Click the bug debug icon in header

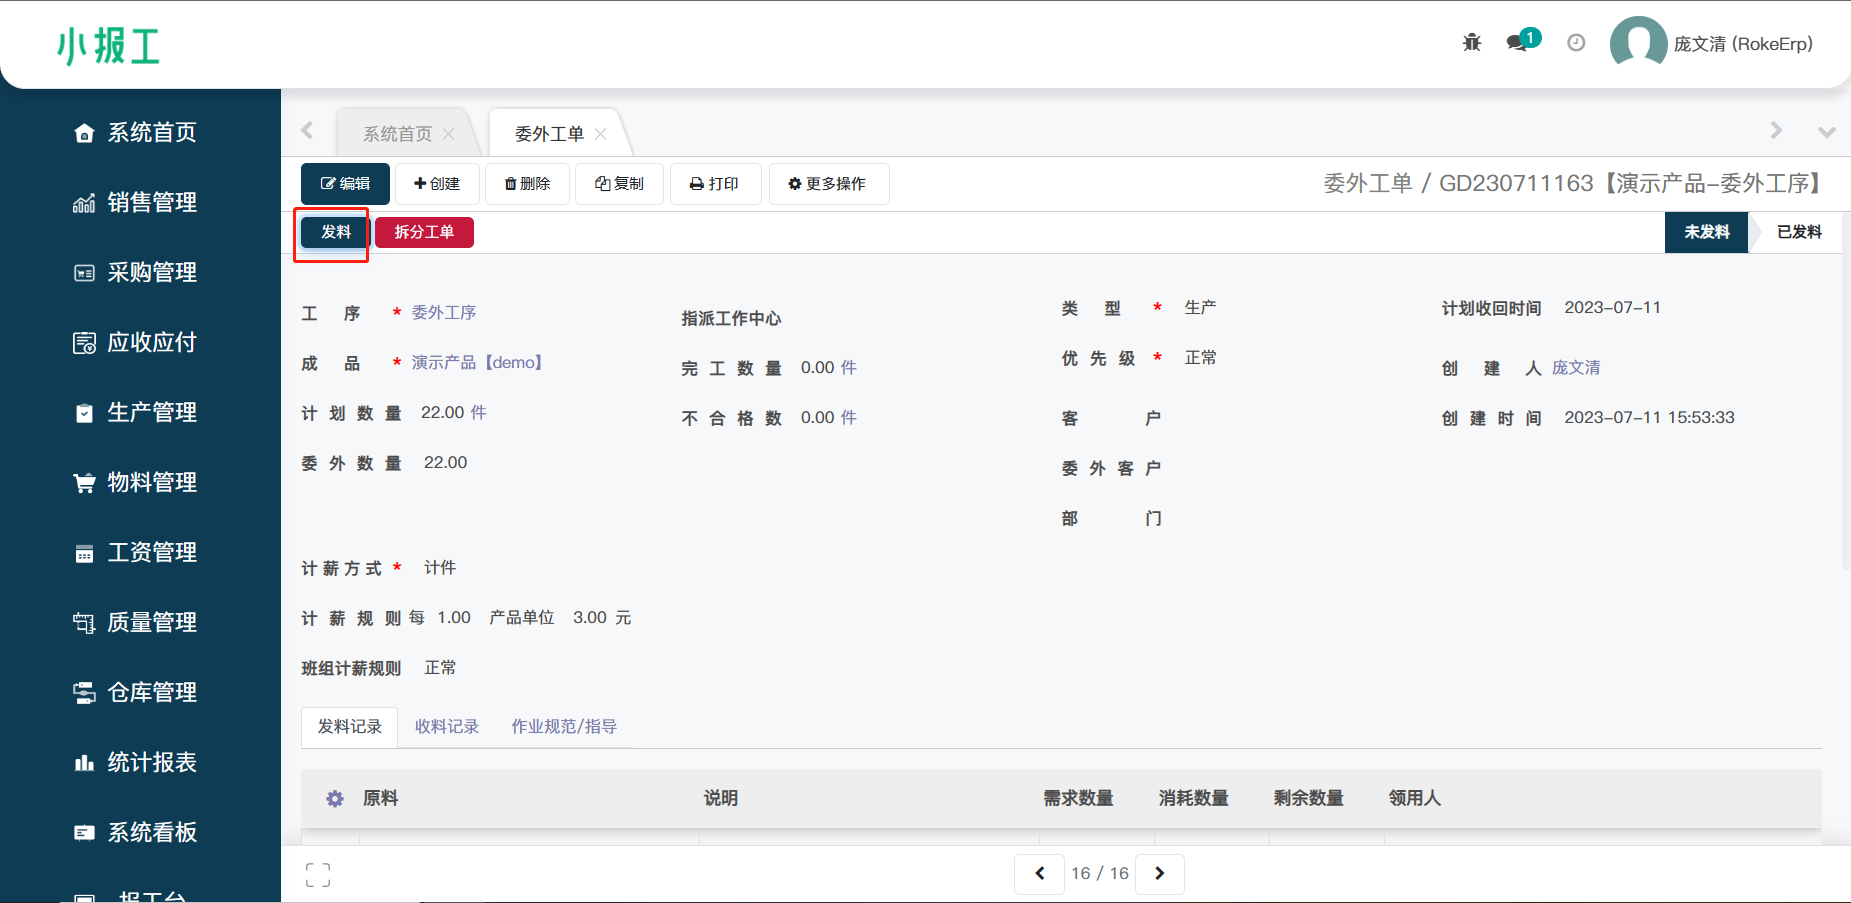pyautogui.click(x=1471, y=42)
